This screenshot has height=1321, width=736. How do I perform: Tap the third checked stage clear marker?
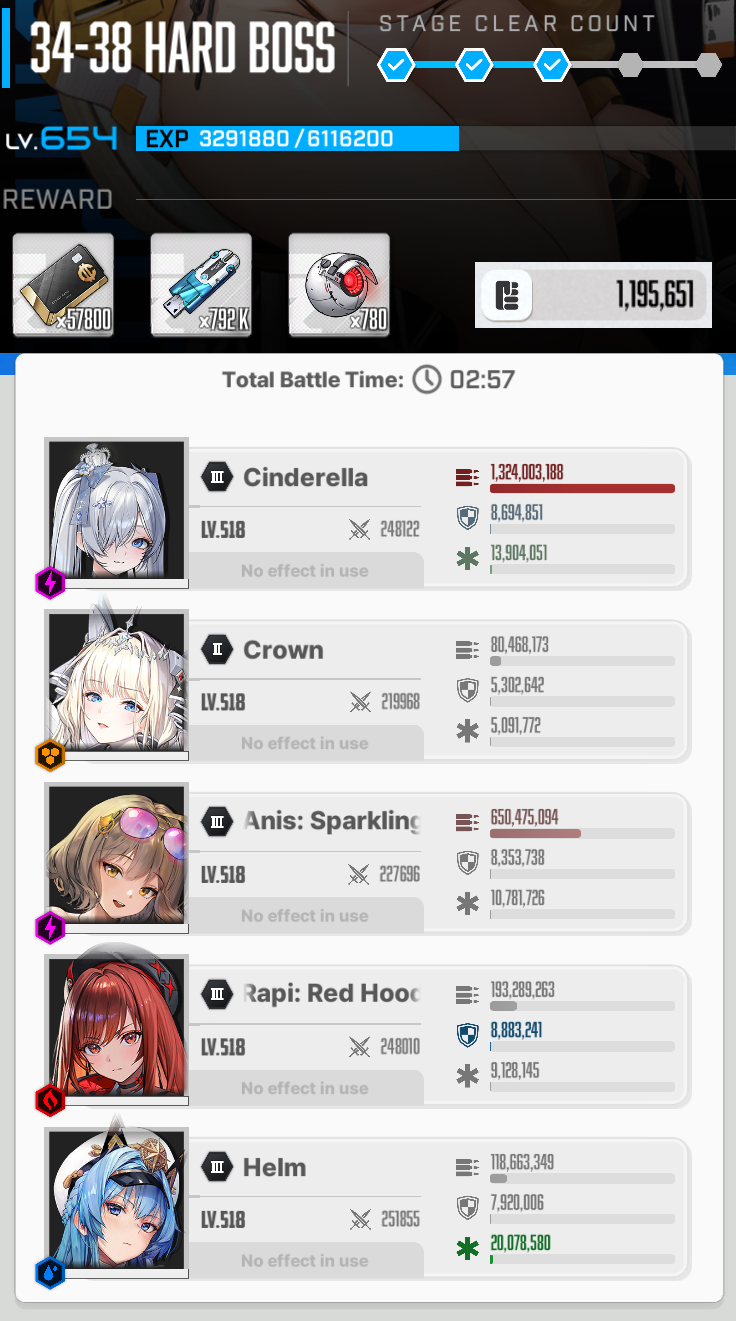coord(552,66)
